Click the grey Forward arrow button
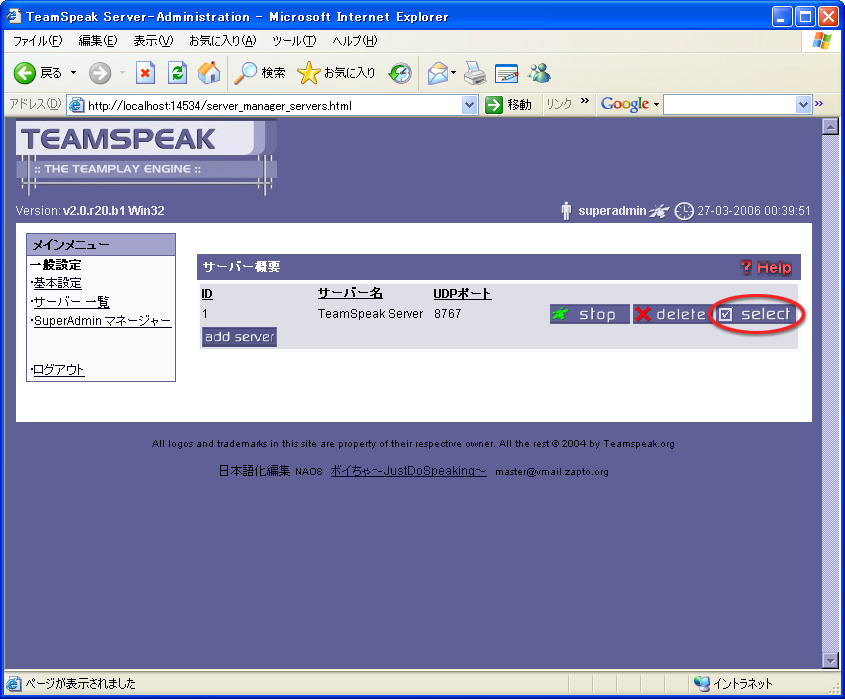The height and width of the screenshot is (699, 845). [x=100, y=73]
